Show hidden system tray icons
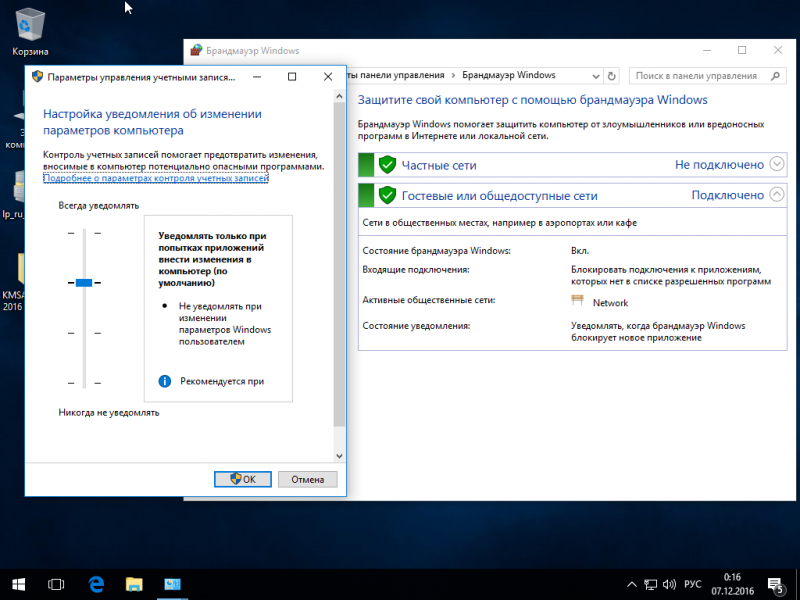Image resolution: width=800 pixels, height=600 pixels. (x=632, y=584)
